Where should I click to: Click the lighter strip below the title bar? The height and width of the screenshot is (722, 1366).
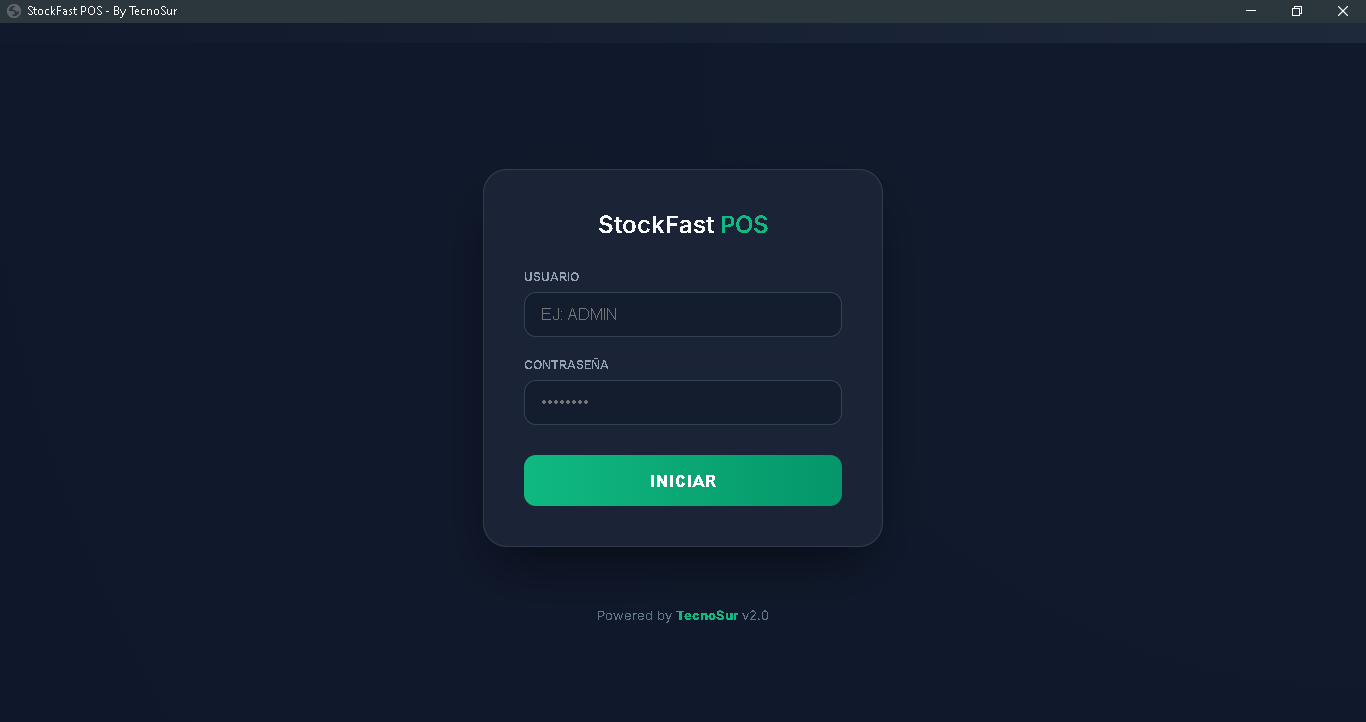click(683, 33)
